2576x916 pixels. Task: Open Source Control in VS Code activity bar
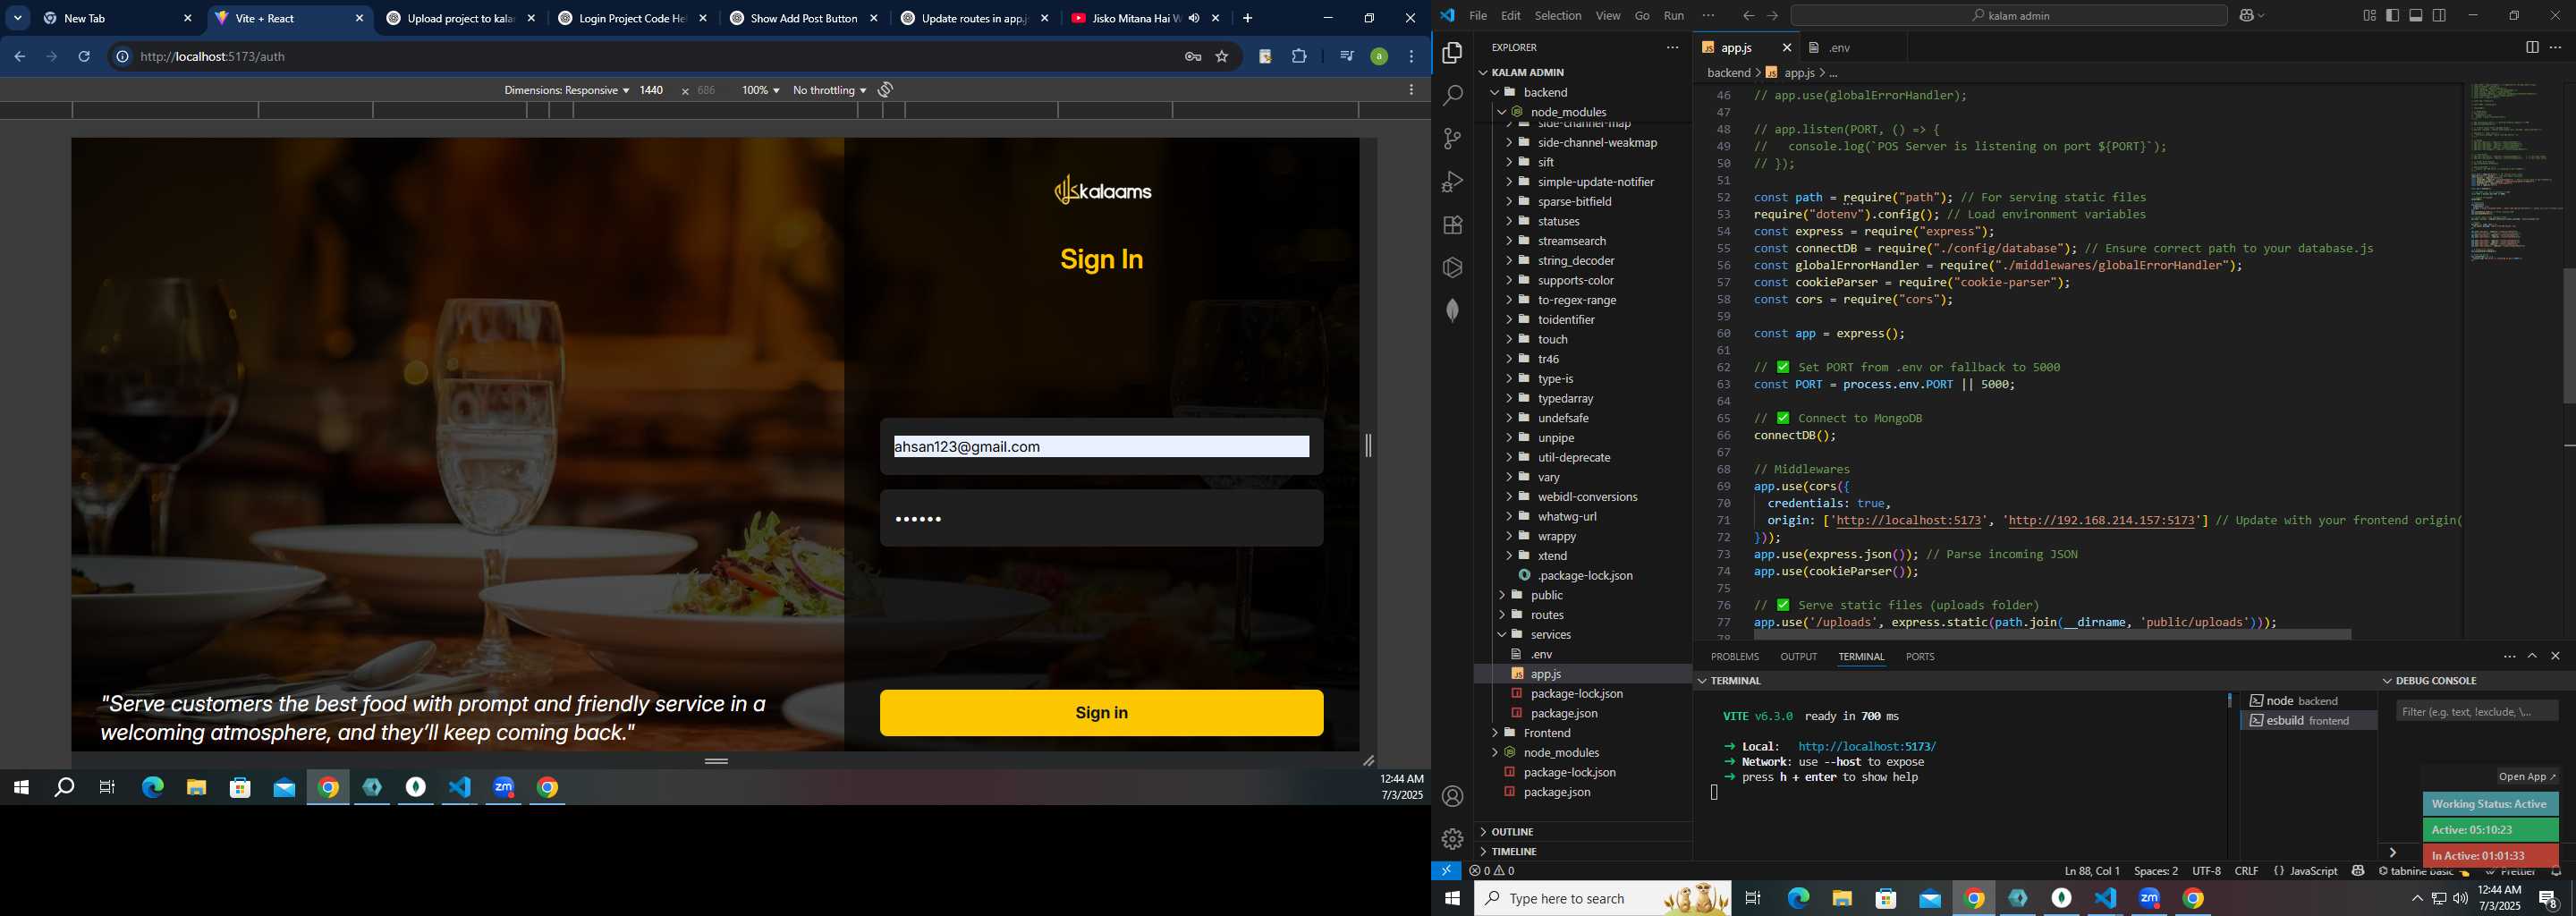click(1452, 139)
